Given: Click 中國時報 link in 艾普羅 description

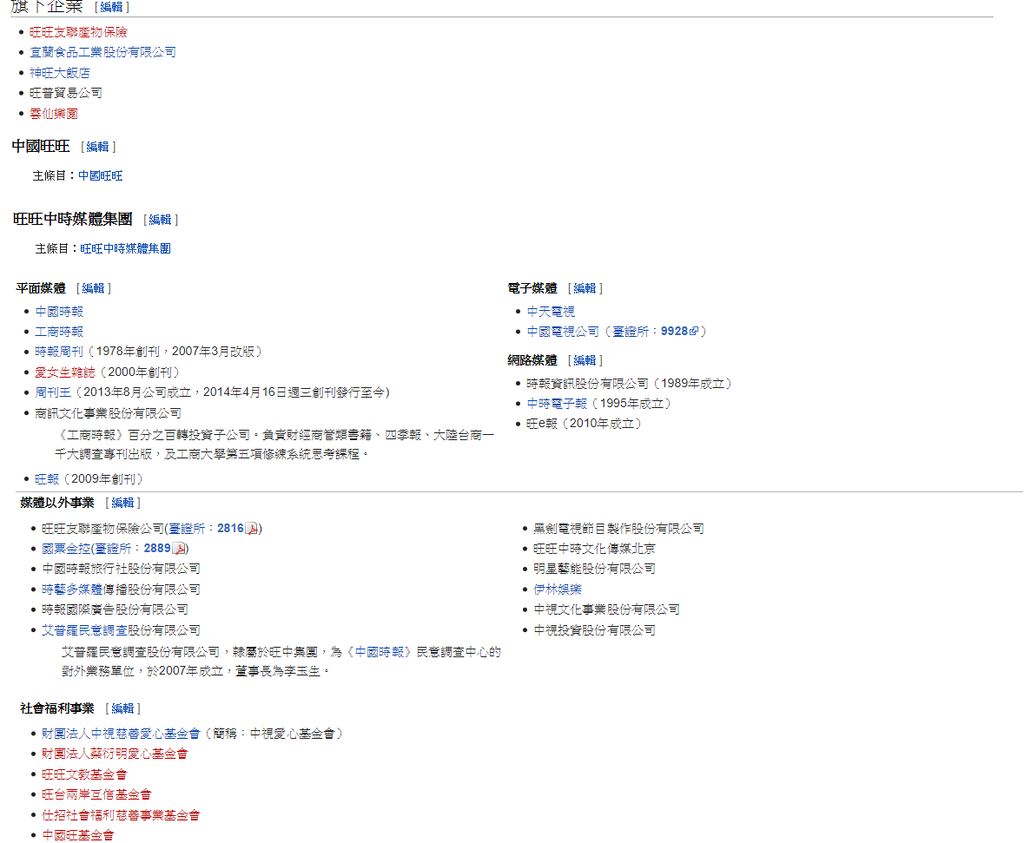Looking at the screenshot, I should [379, 652].
